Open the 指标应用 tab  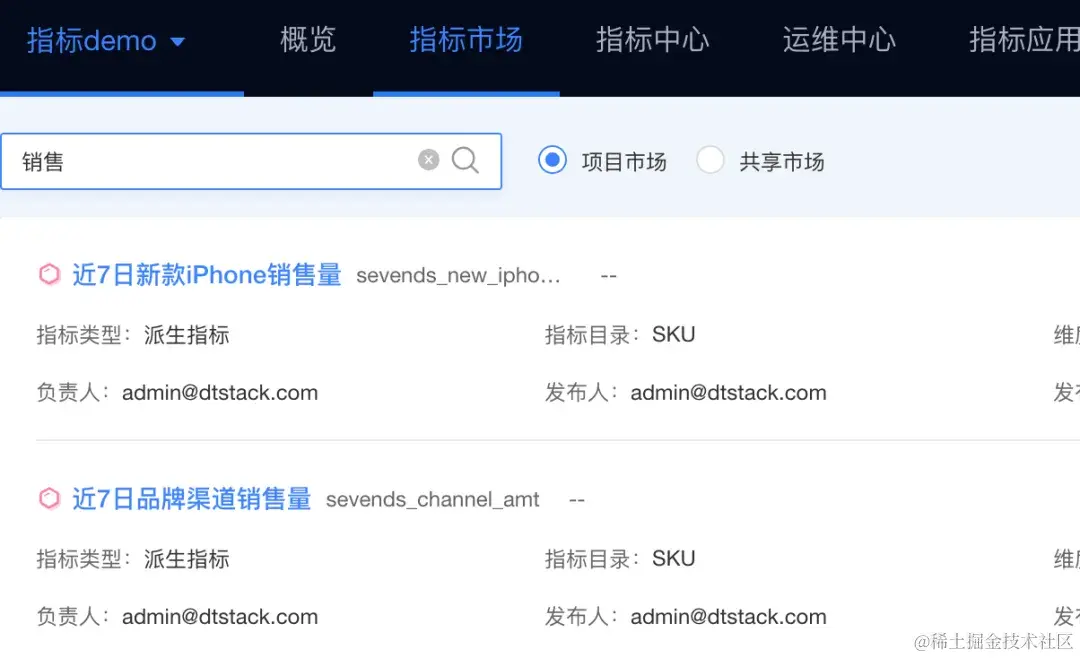tap(1024, 40)
